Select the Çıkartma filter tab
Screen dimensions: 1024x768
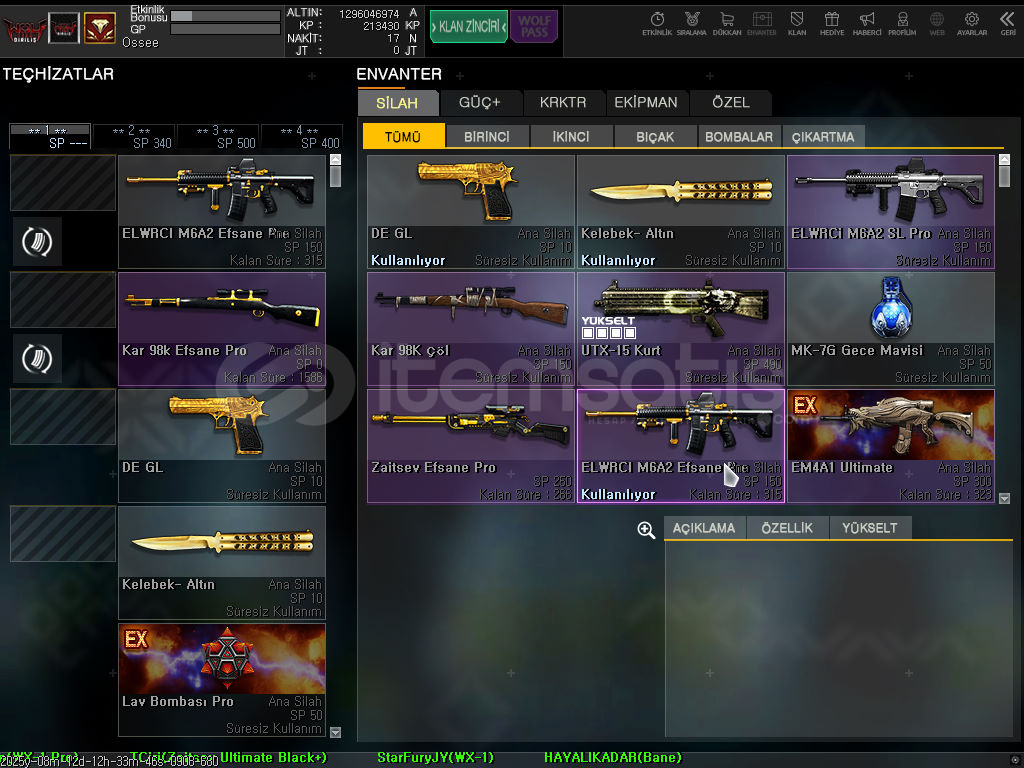coord(823,136)
